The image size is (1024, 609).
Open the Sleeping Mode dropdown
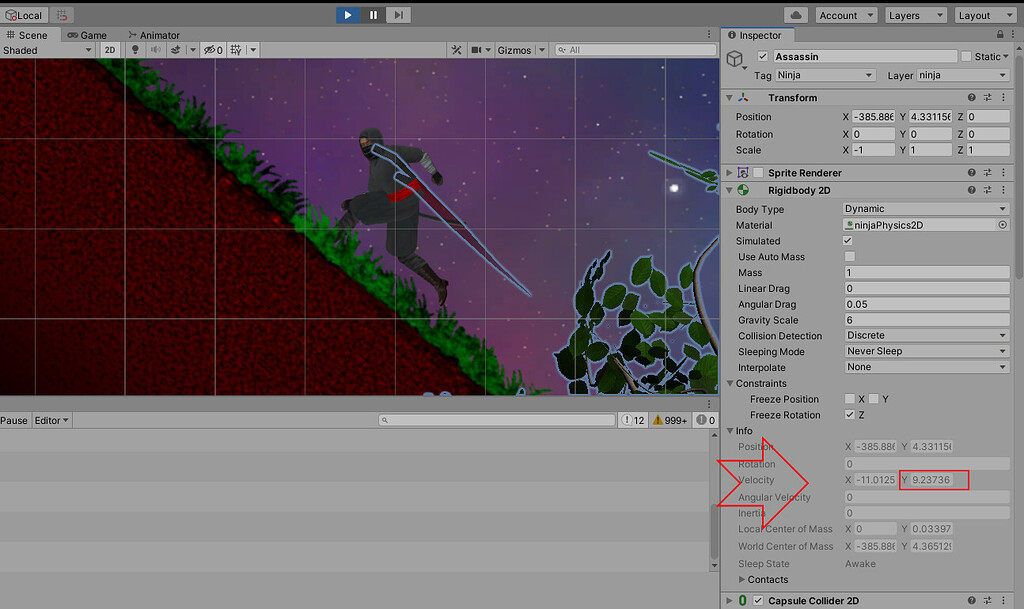pyautogui.click(x=924, y=351)
